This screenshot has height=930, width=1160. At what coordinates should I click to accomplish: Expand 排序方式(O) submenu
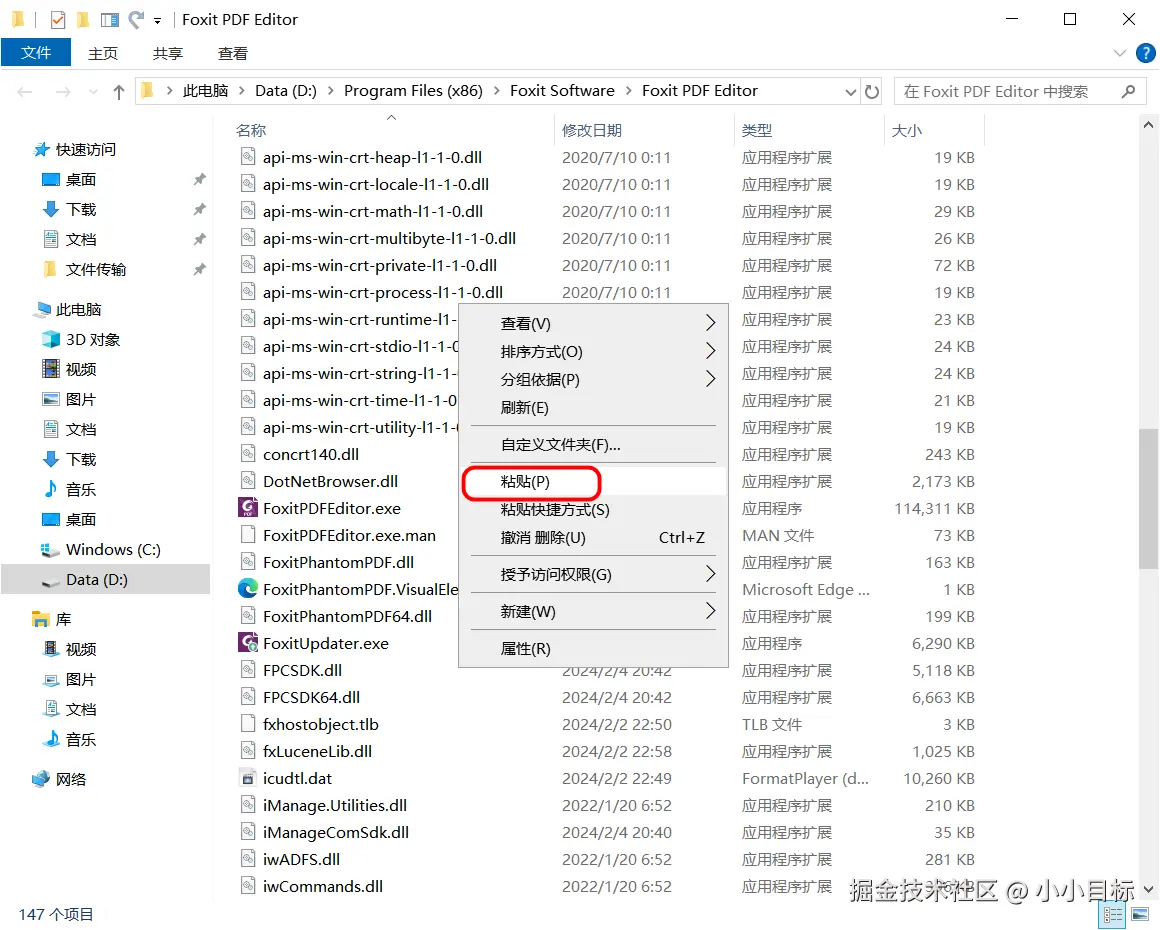(x=710, y=351)
